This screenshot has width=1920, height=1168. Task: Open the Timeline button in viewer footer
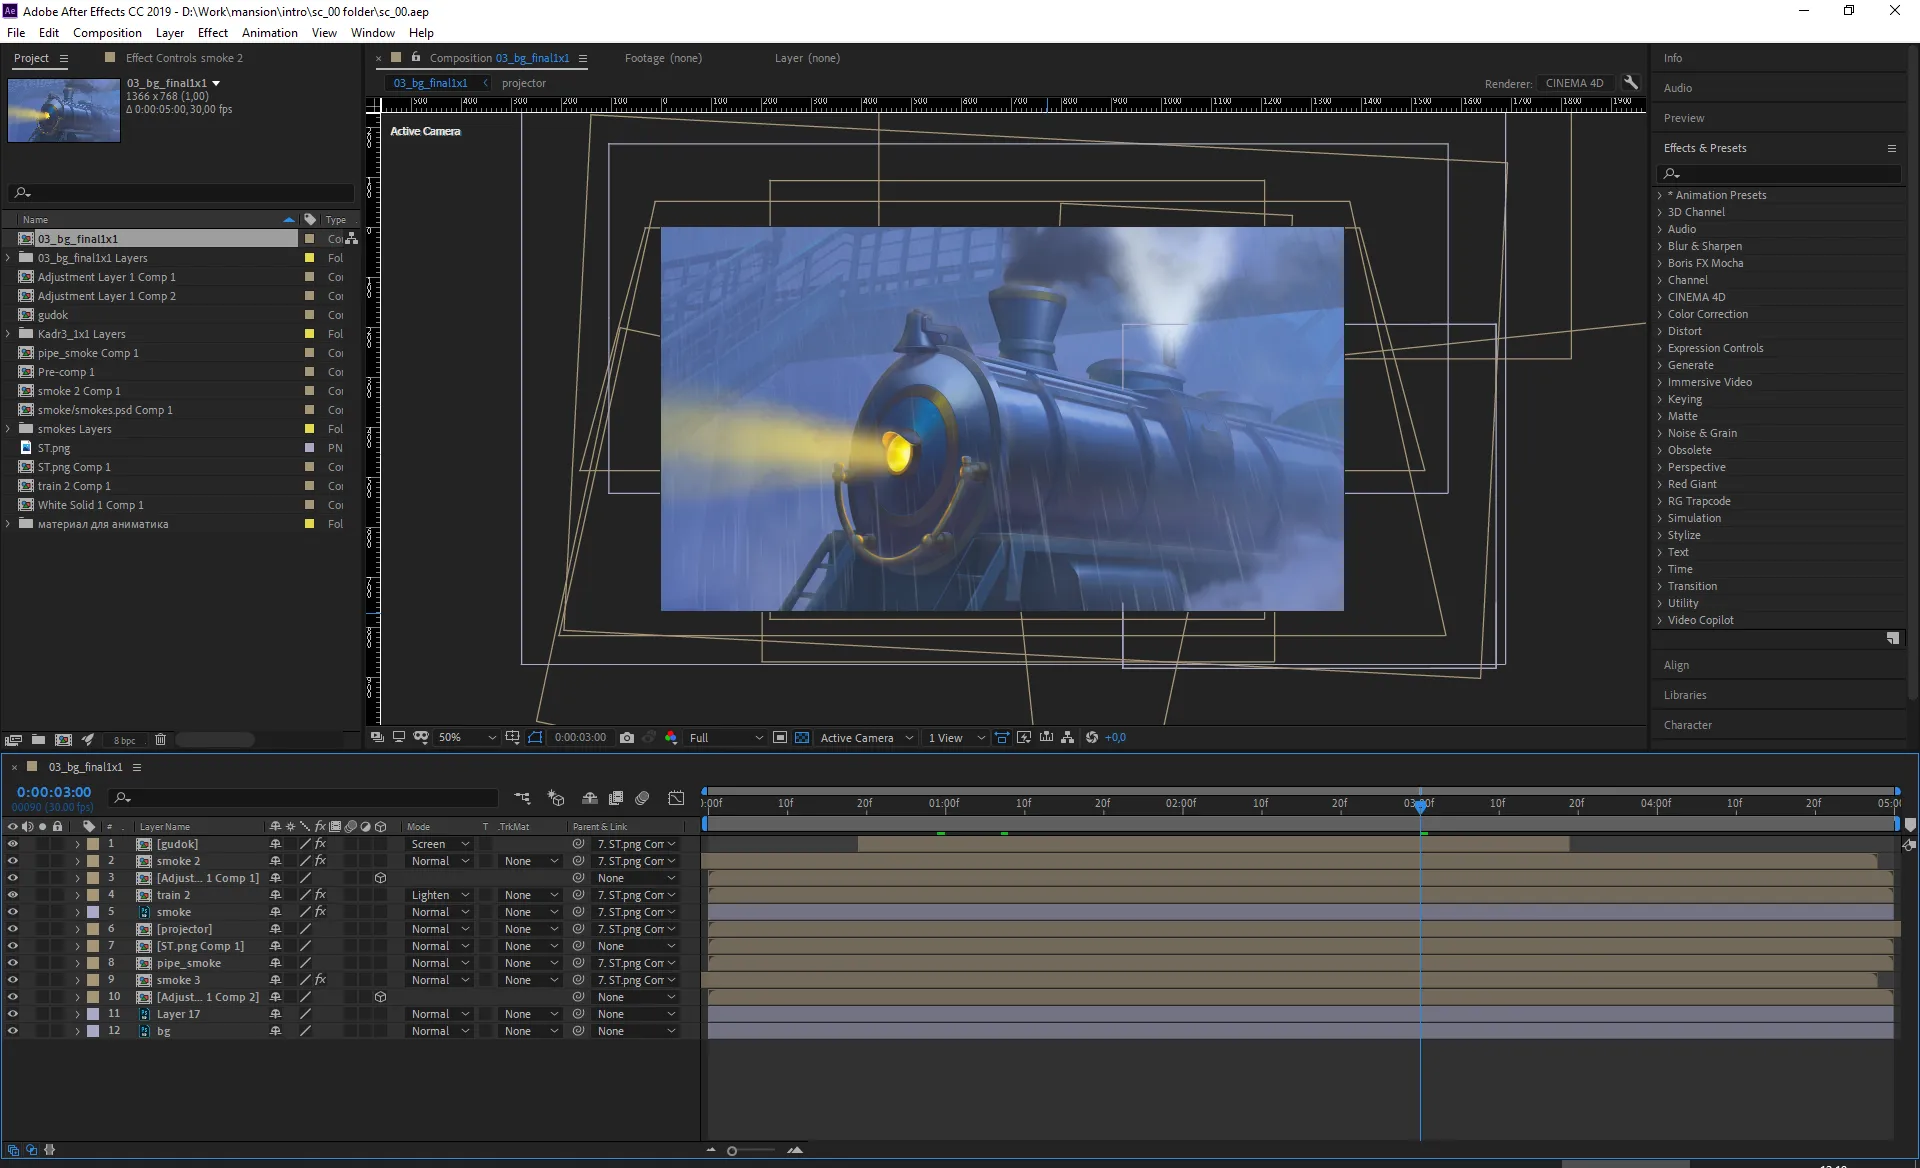(1046, 738)
